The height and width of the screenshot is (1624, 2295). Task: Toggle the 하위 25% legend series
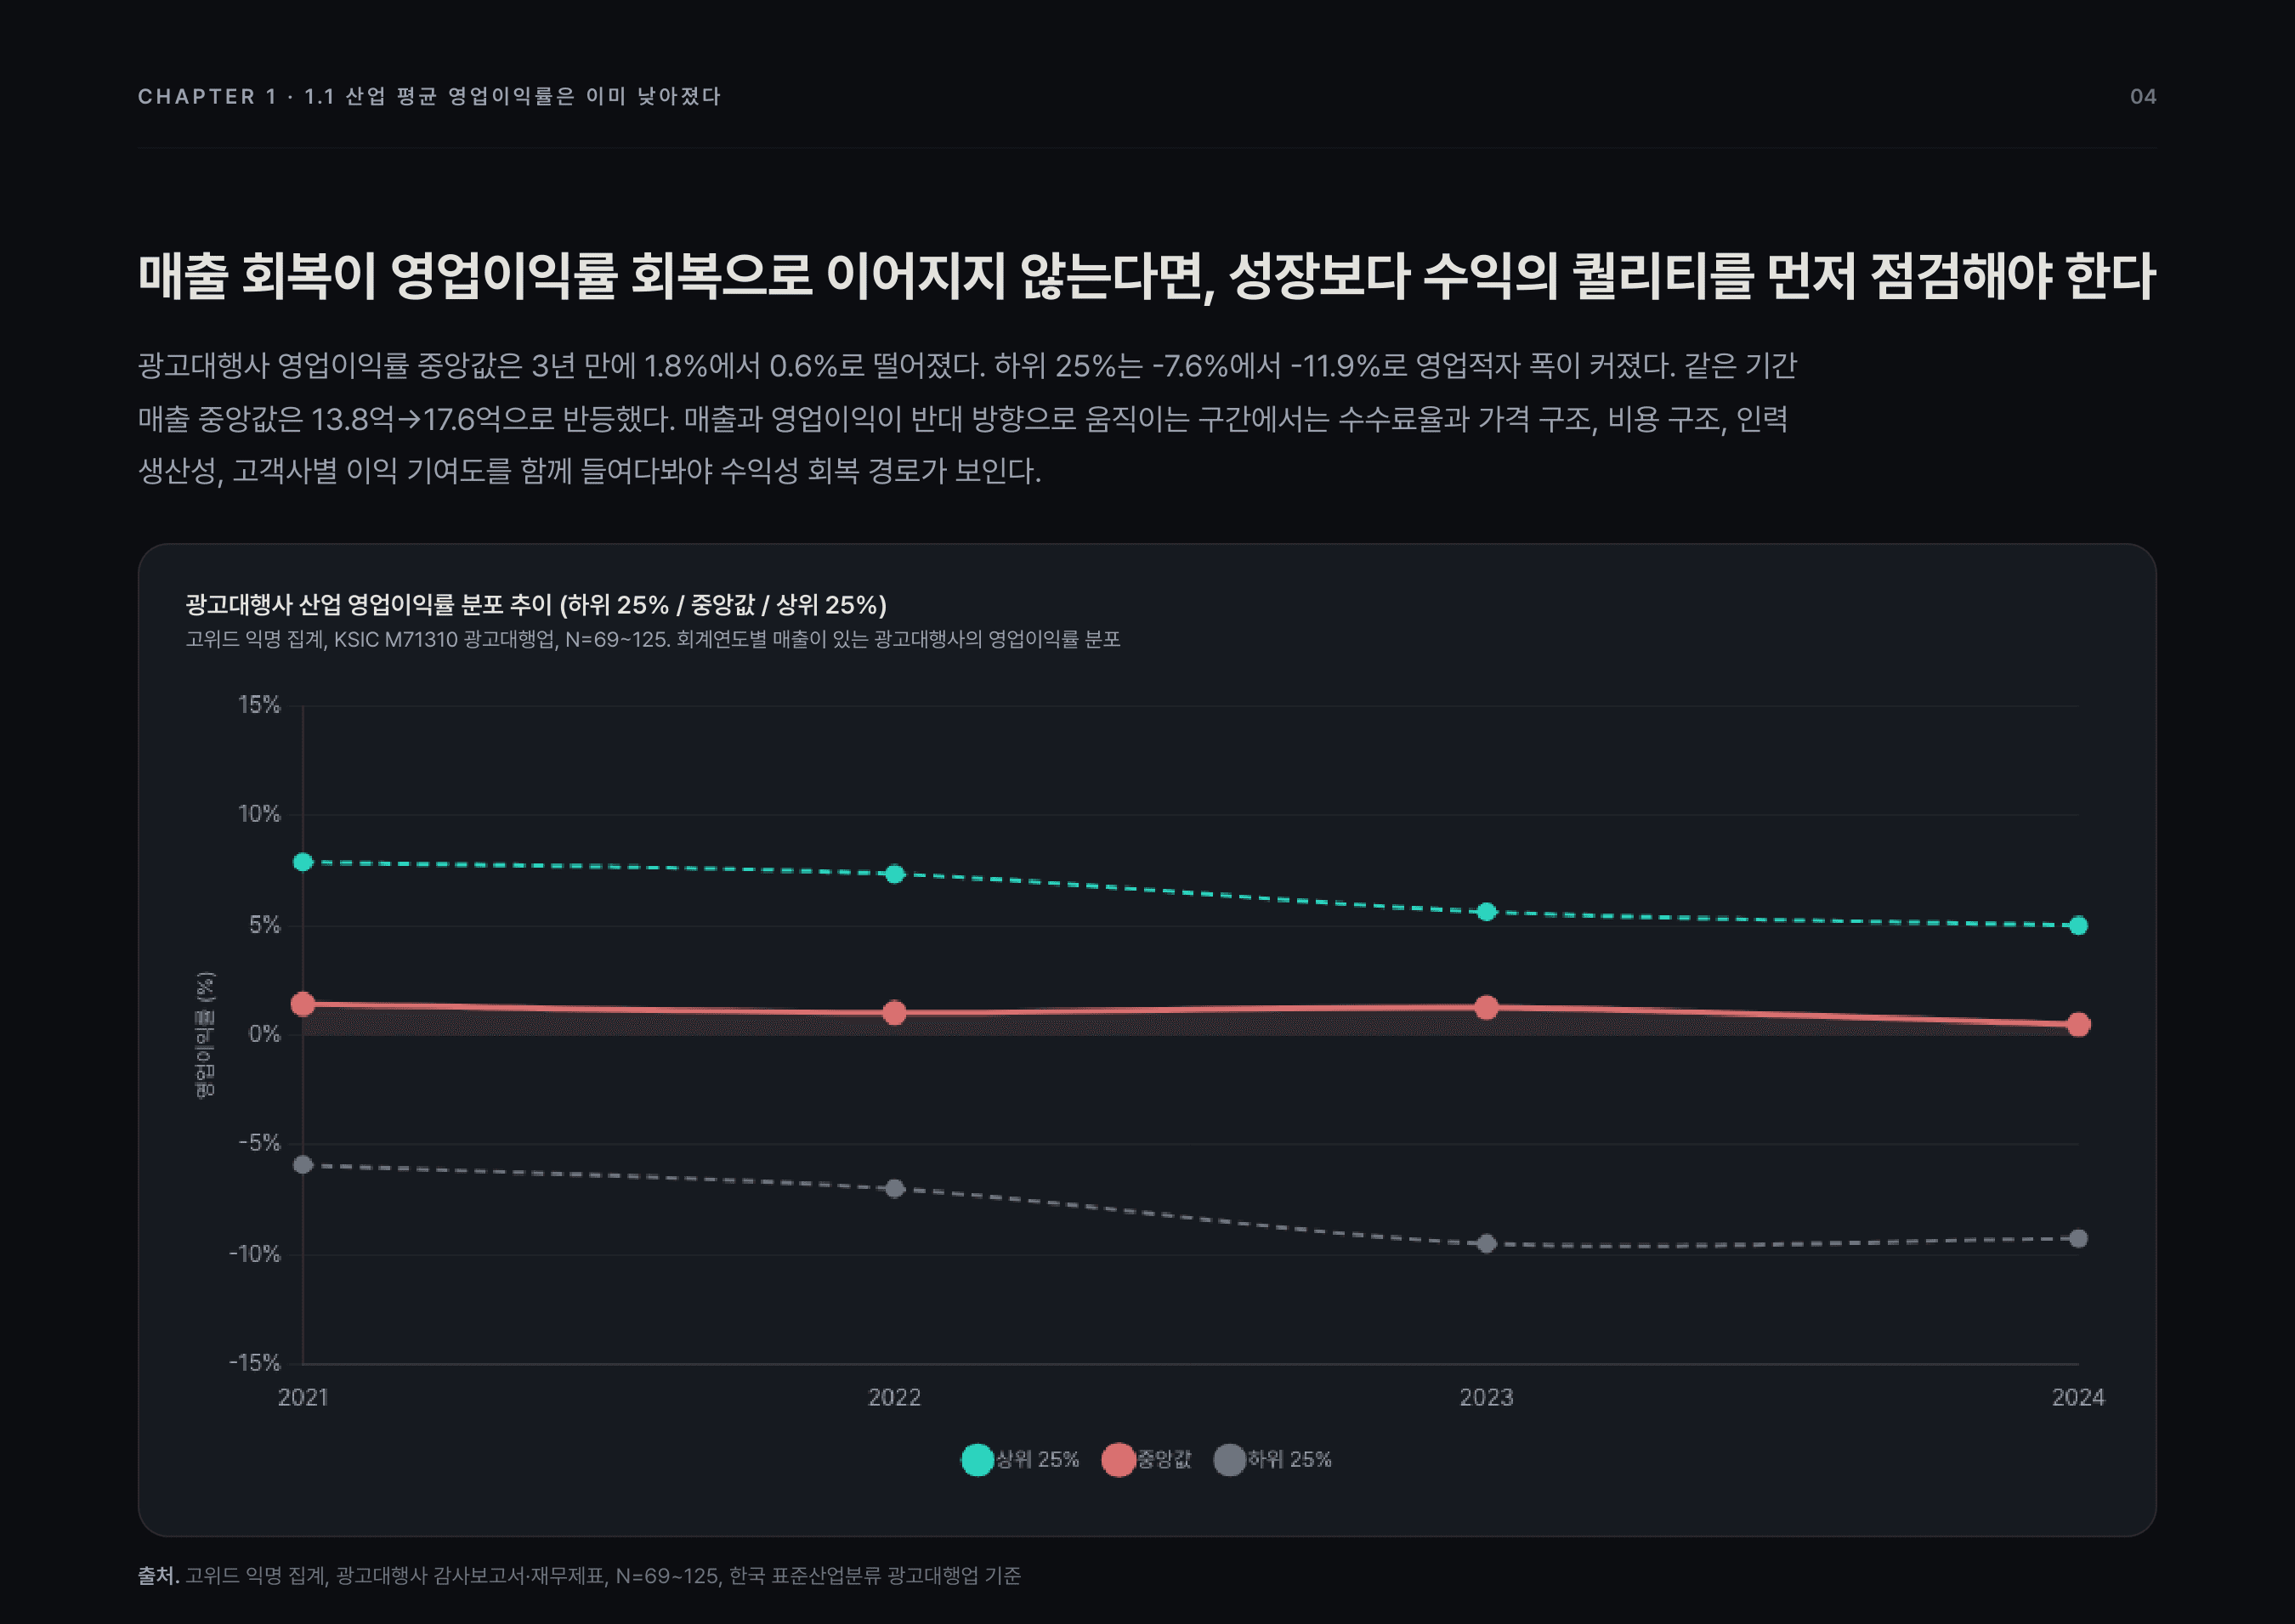point(1272,1459)
